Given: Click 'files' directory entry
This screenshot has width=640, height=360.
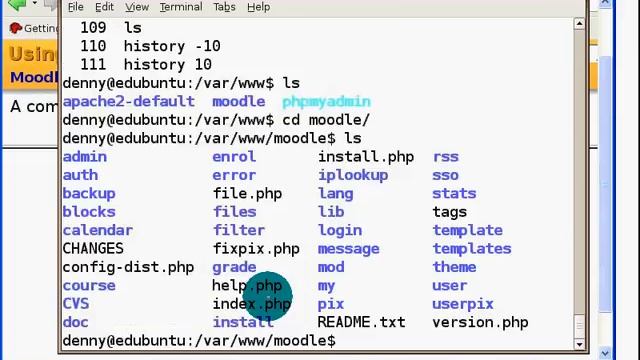Looking at the screenshot, I should click(x=235, y=212).
